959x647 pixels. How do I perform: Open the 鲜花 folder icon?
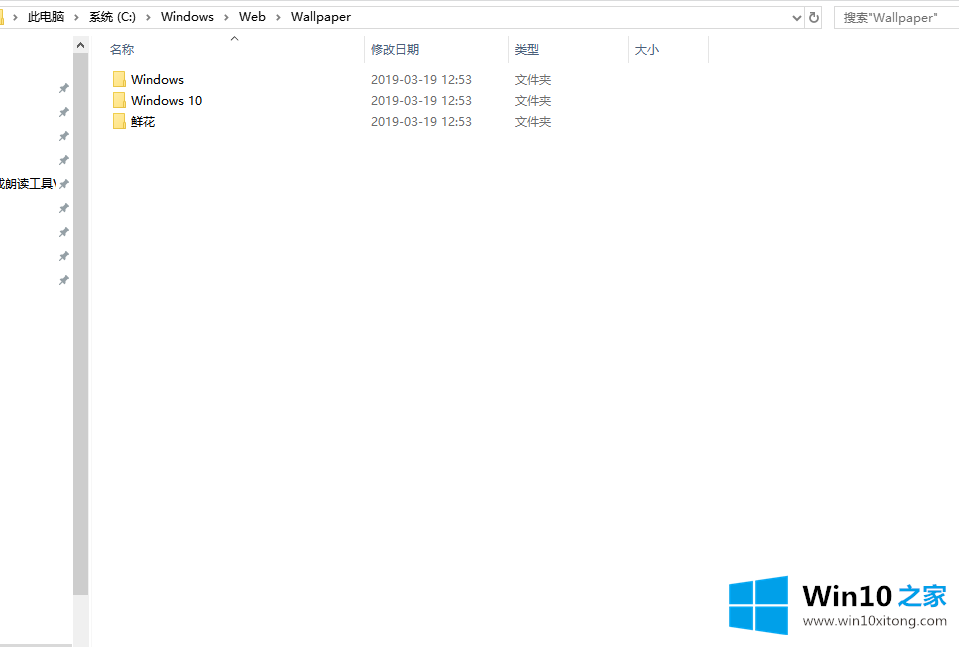pos(119,121)
